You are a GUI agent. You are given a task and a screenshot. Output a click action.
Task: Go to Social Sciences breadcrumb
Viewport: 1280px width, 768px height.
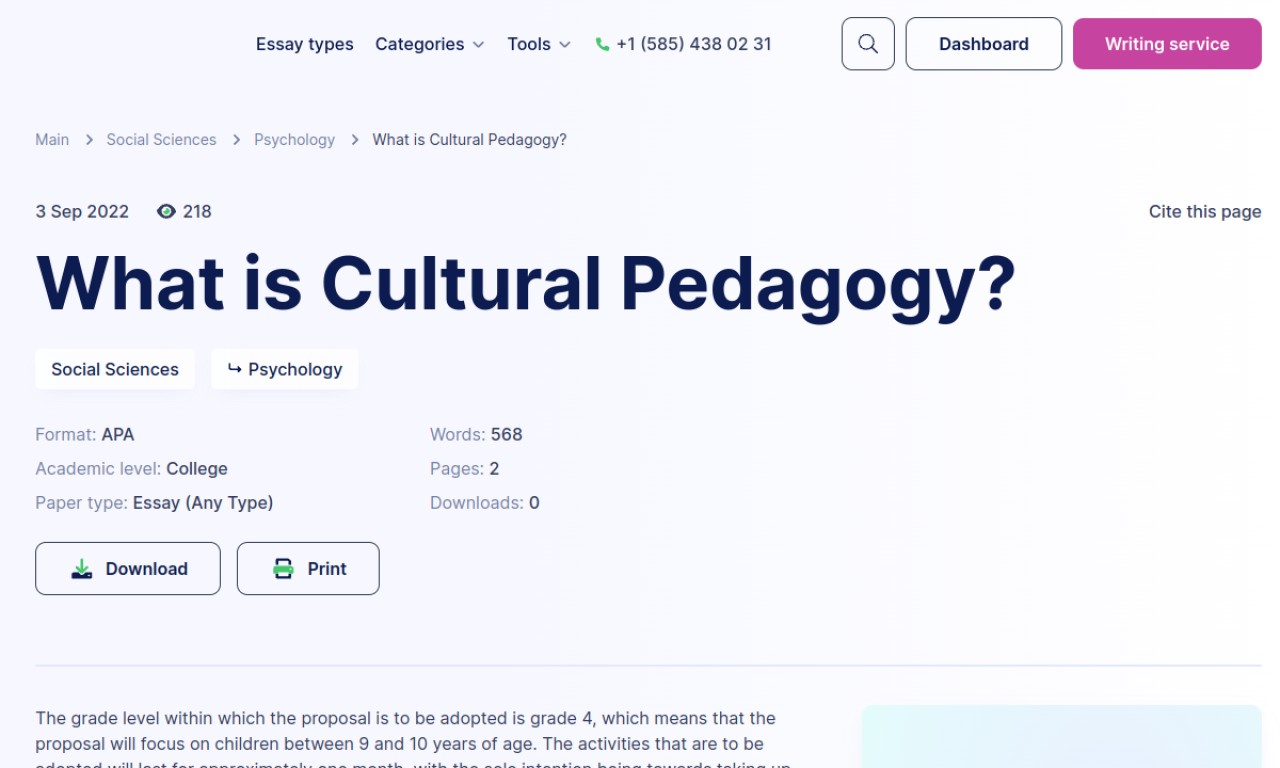(x=161, y=140)
